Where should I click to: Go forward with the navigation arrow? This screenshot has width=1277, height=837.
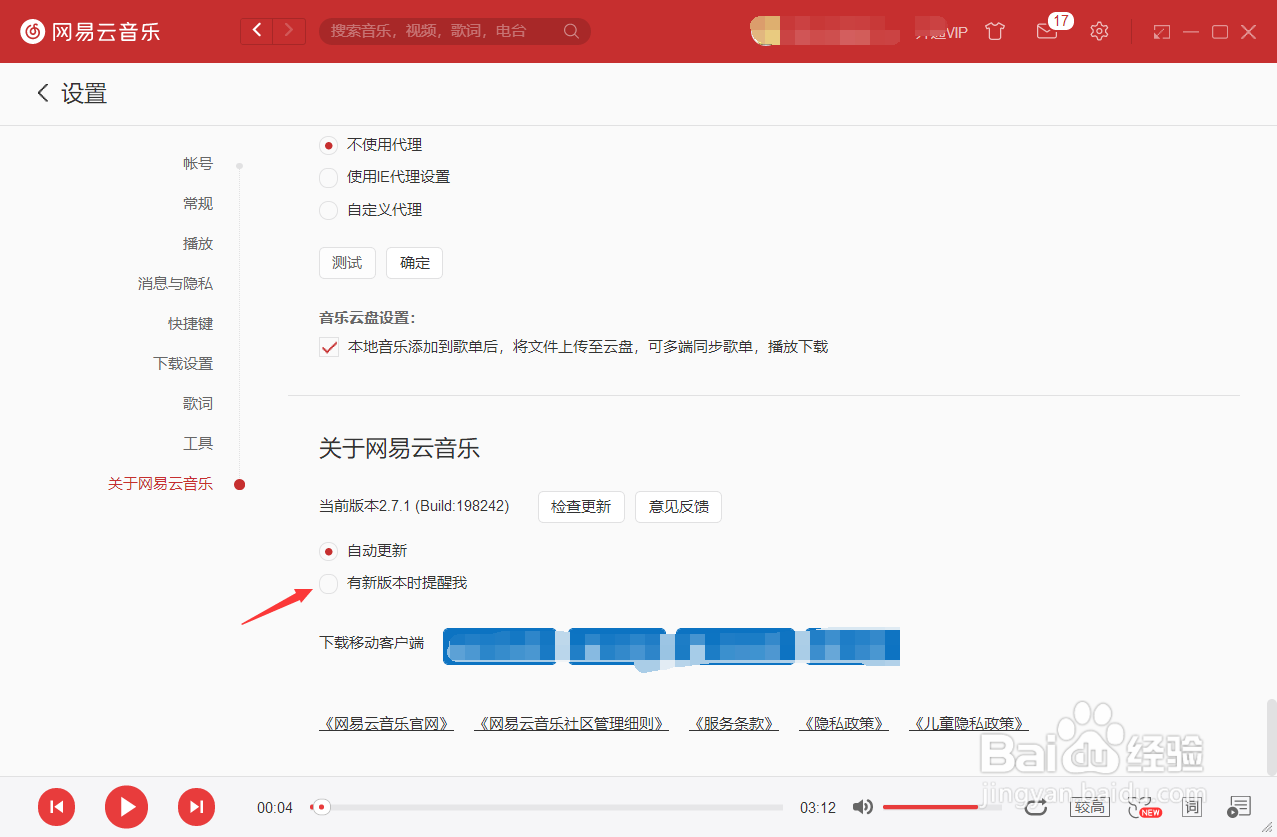(289, 31)
